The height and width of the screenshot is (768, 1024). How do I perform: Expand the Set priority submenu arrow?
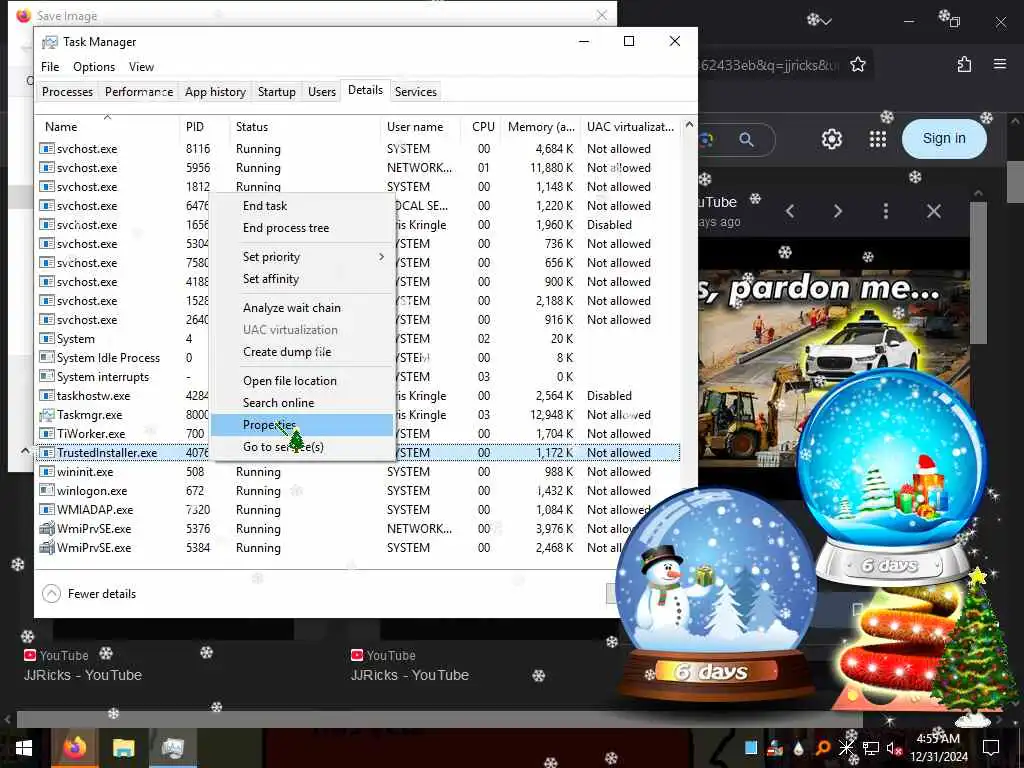[381, 257]
